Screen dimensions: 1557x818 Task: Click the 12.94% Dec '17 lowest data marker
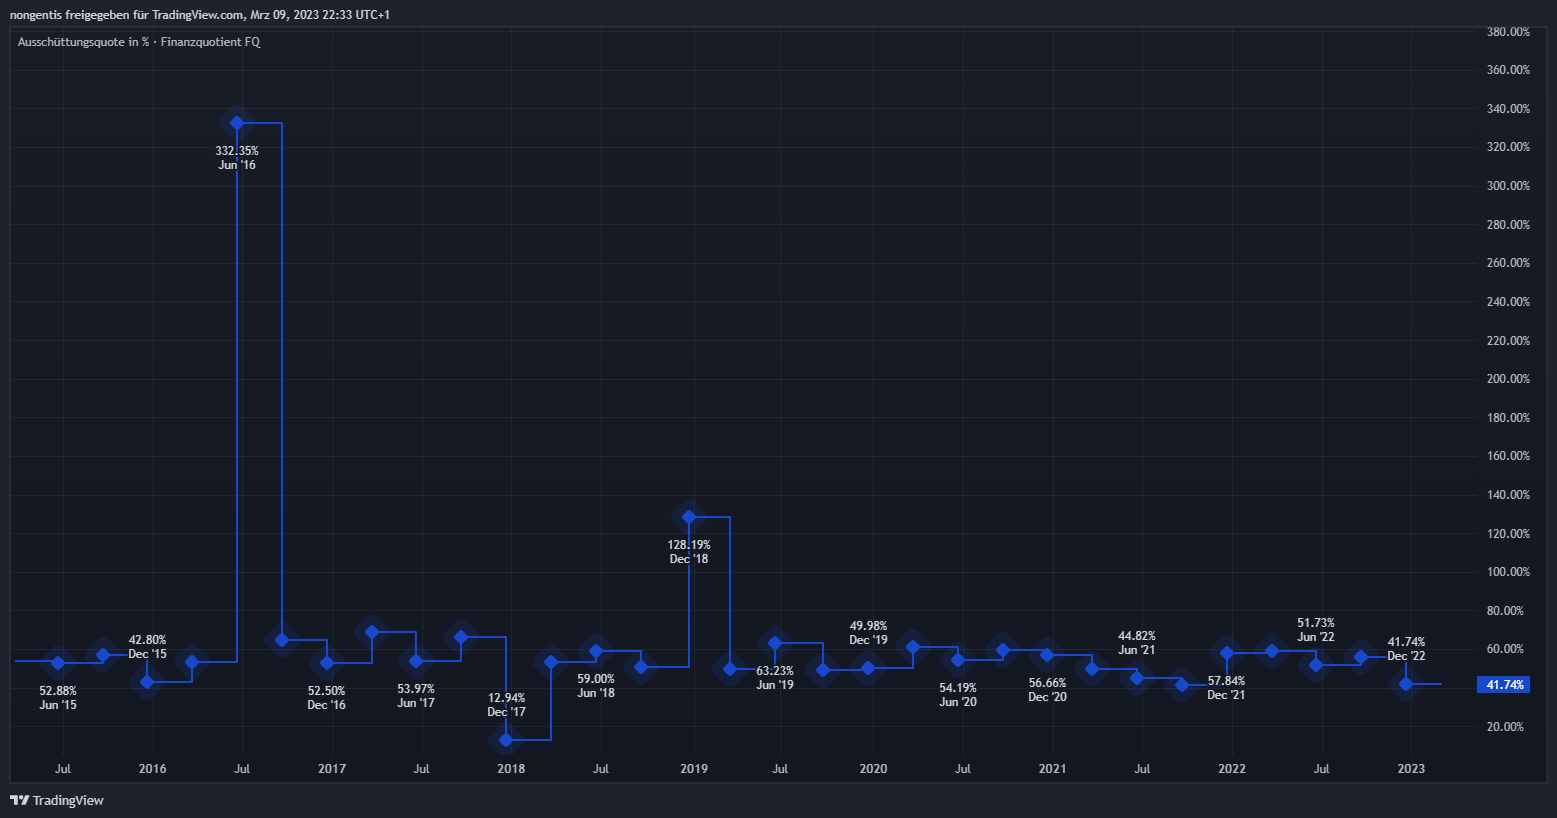click(506, 740)
